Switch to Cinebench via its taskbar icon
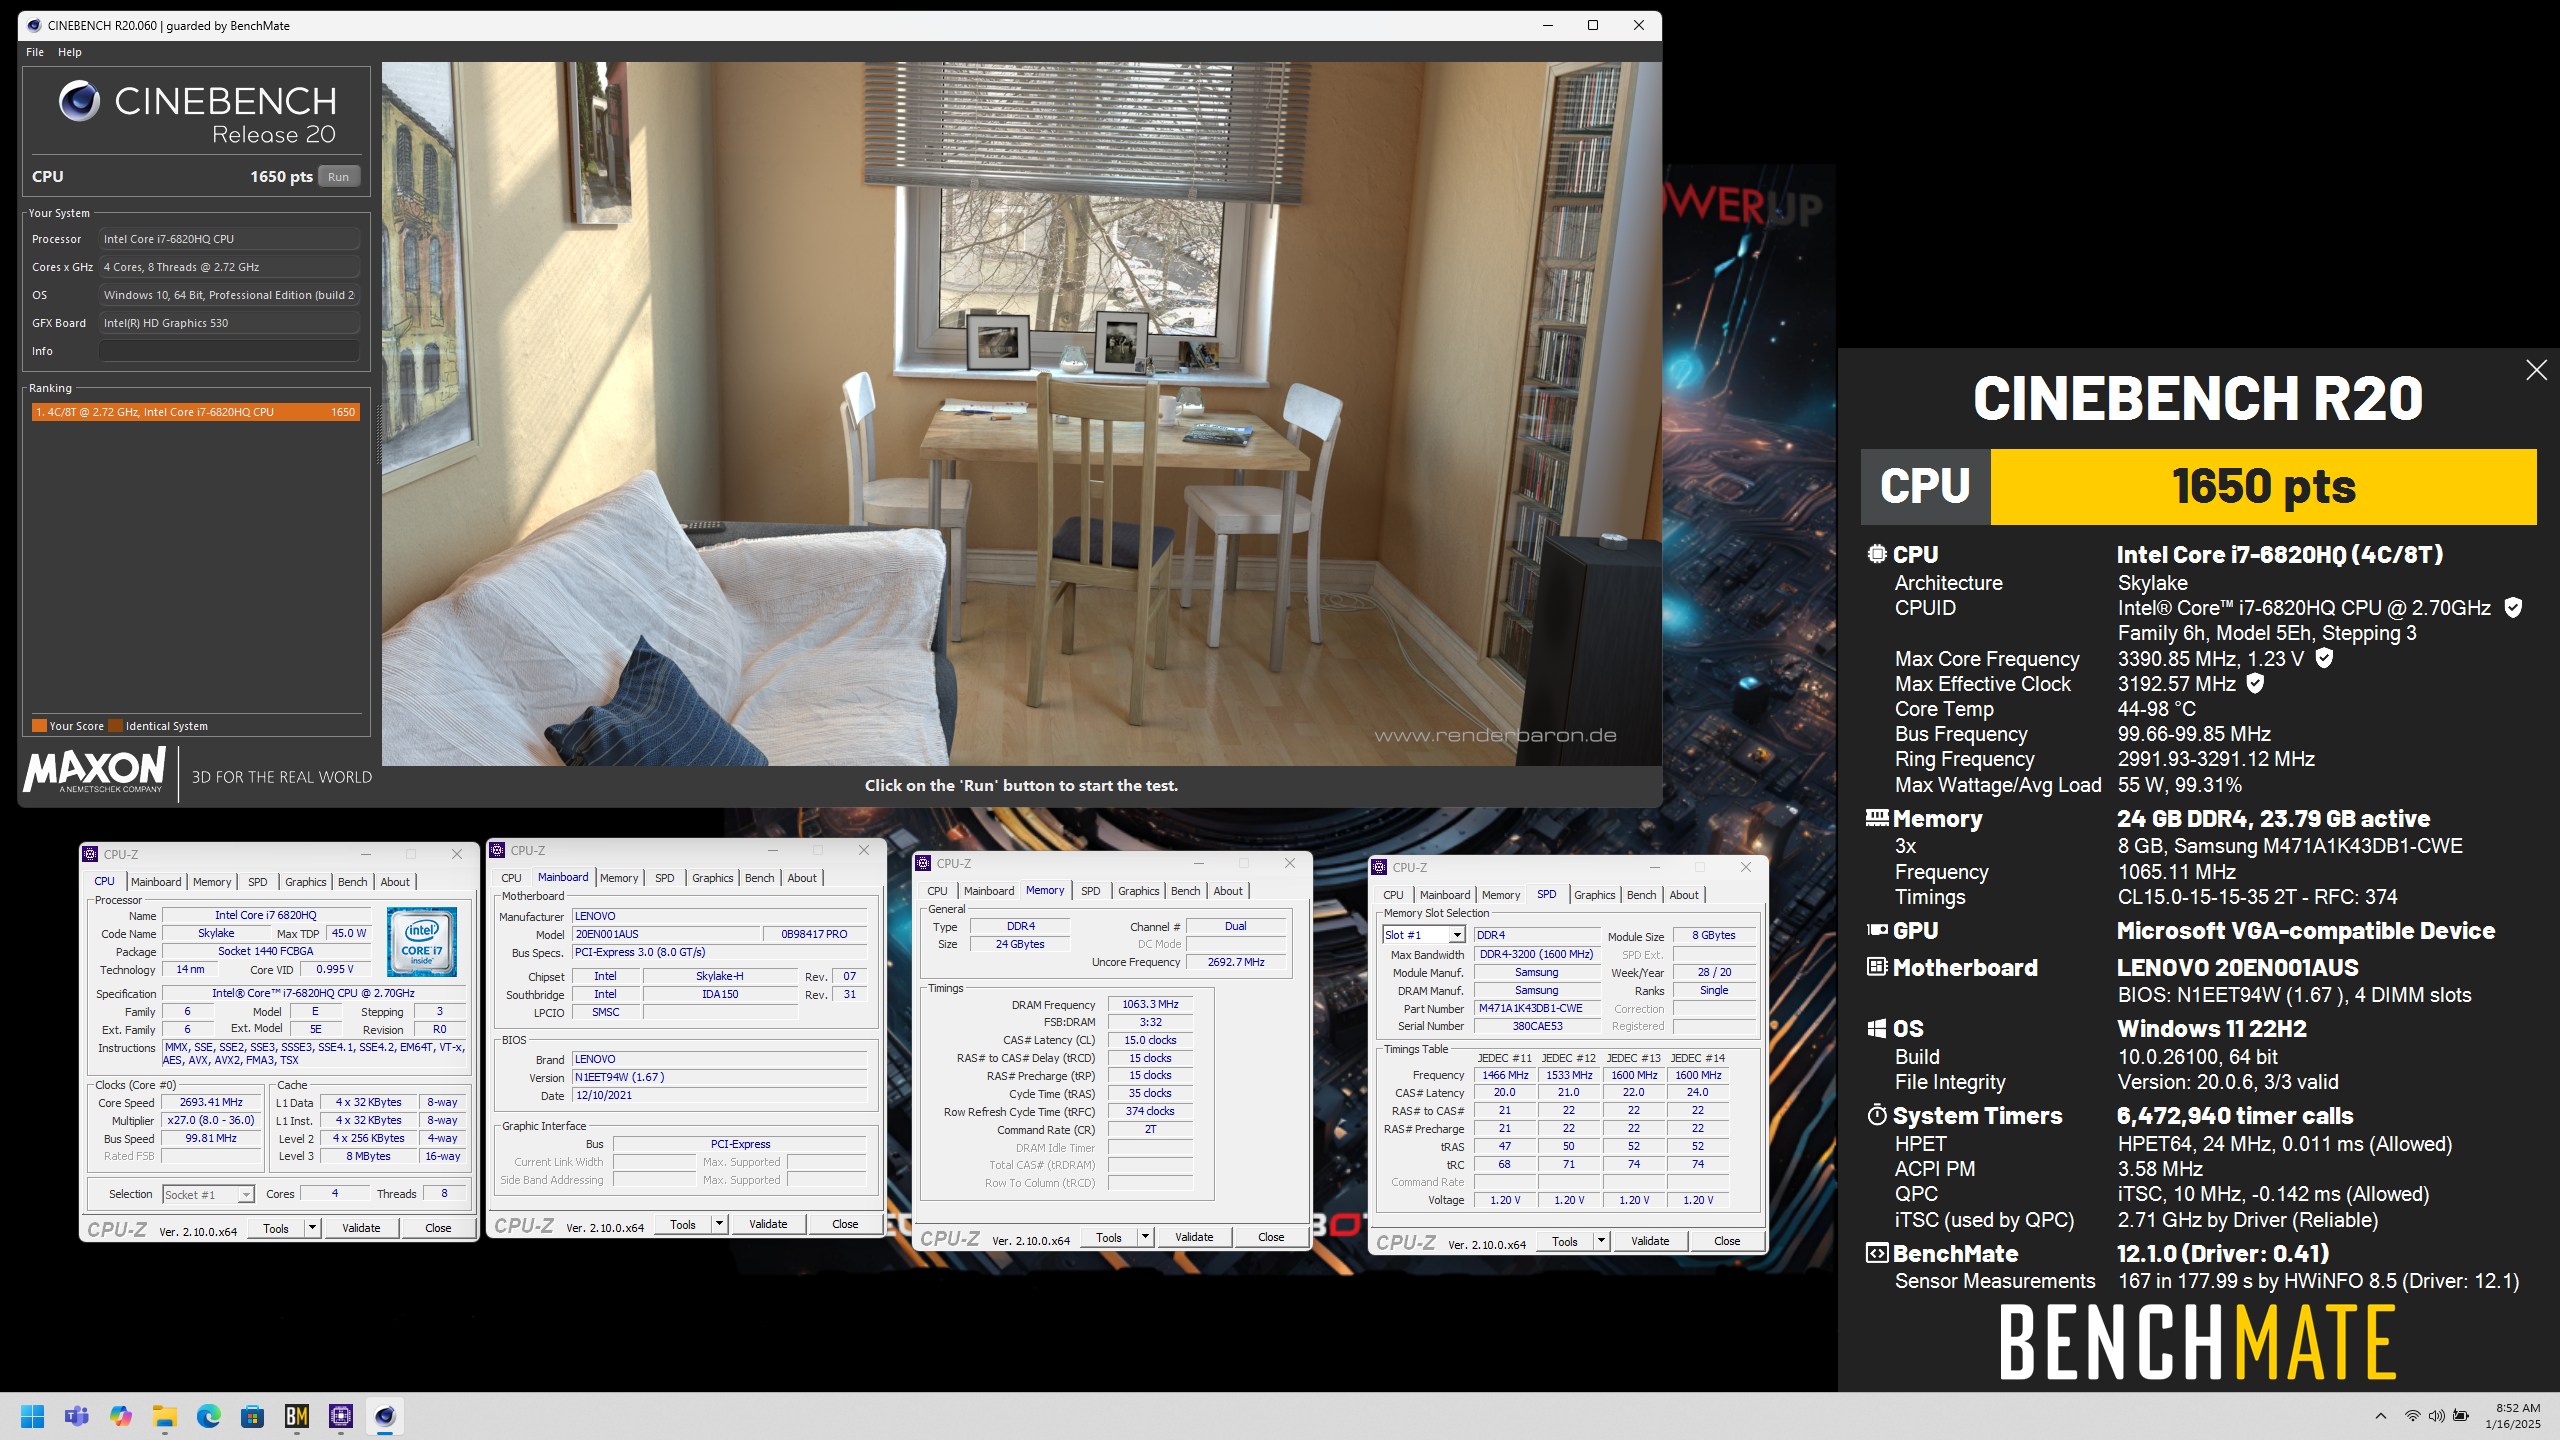The image size is (2560, 1440). pyautogui.click(x=385, y=1416)
